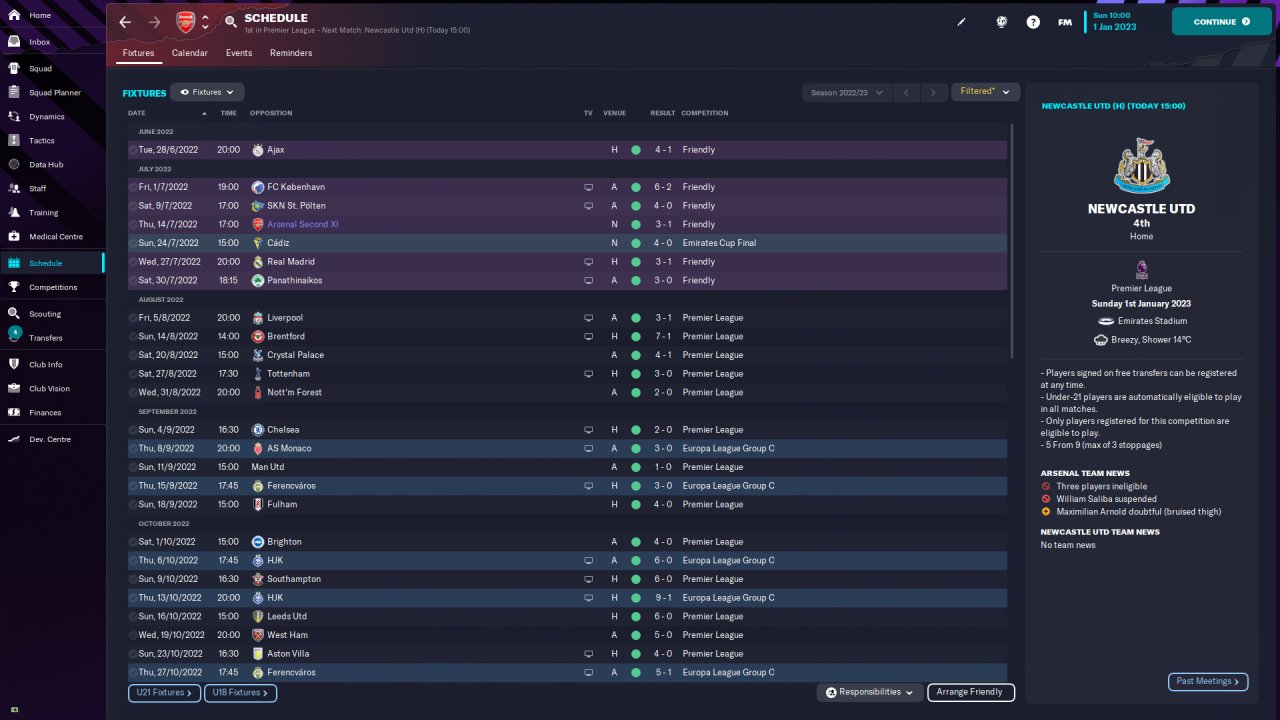Screen dimensions: 1280x720
Task: Click the Opposition column header
Action: tap(271, 113)
